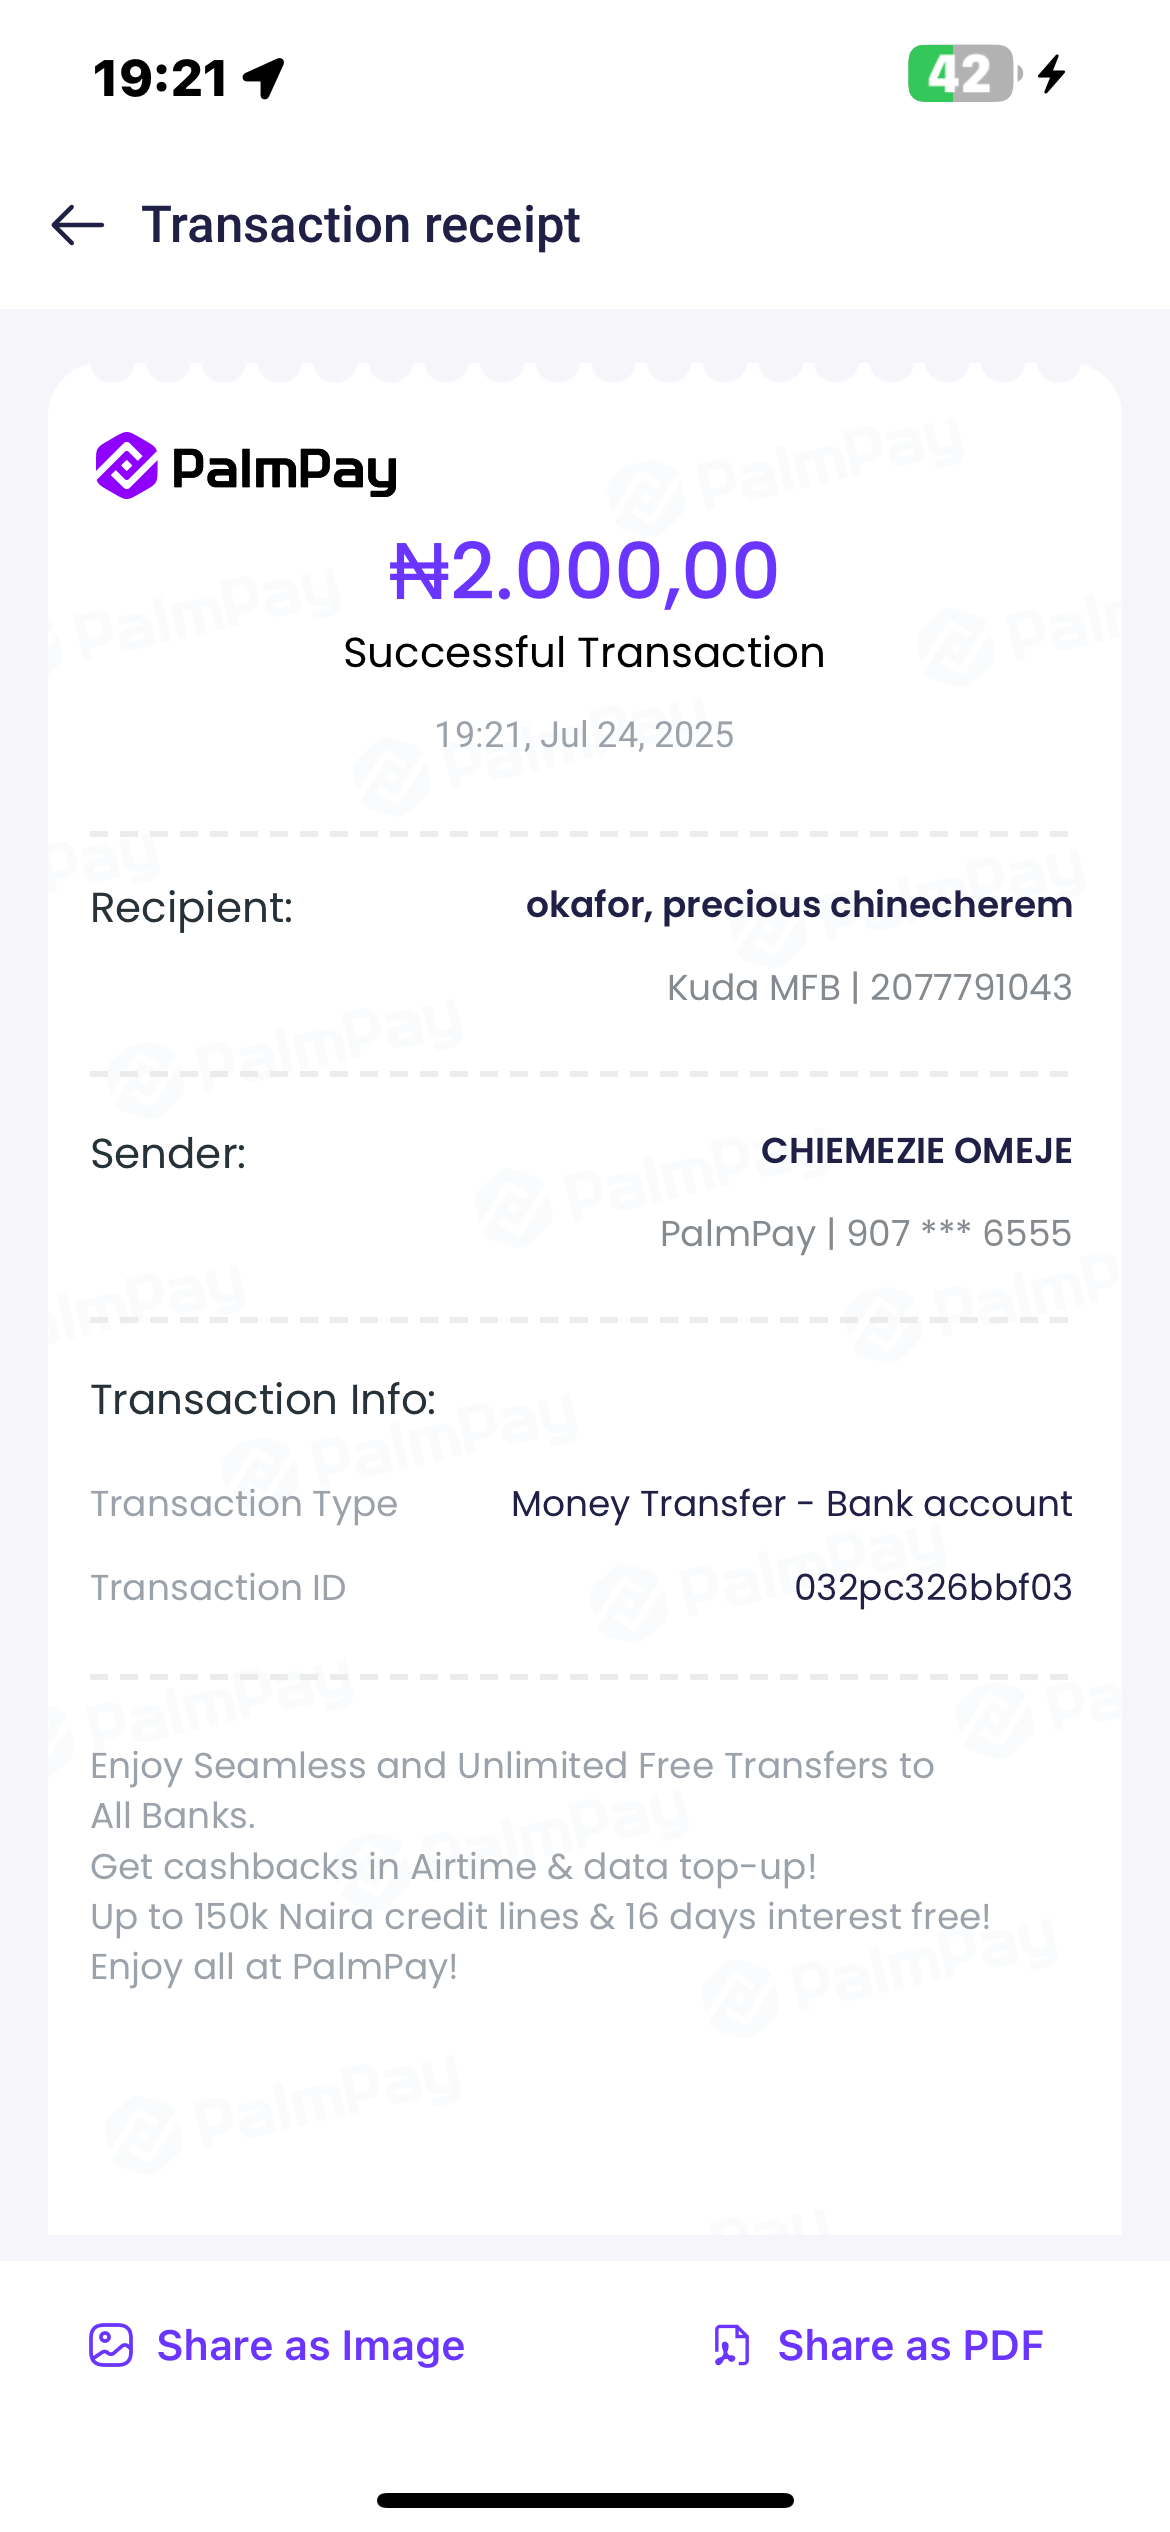The image size is (1170, 2532).
Task: Tap the ₦2.000,00 amount
Action: point(584,571)
